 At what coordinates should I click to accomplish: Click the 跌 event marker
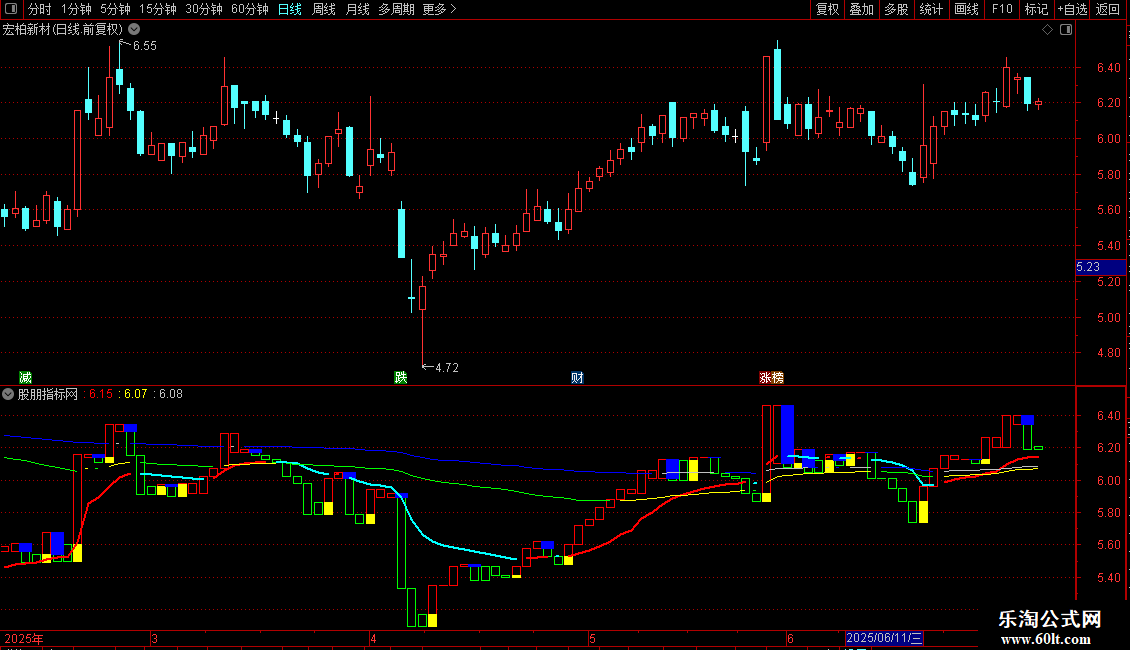point(401,378)
